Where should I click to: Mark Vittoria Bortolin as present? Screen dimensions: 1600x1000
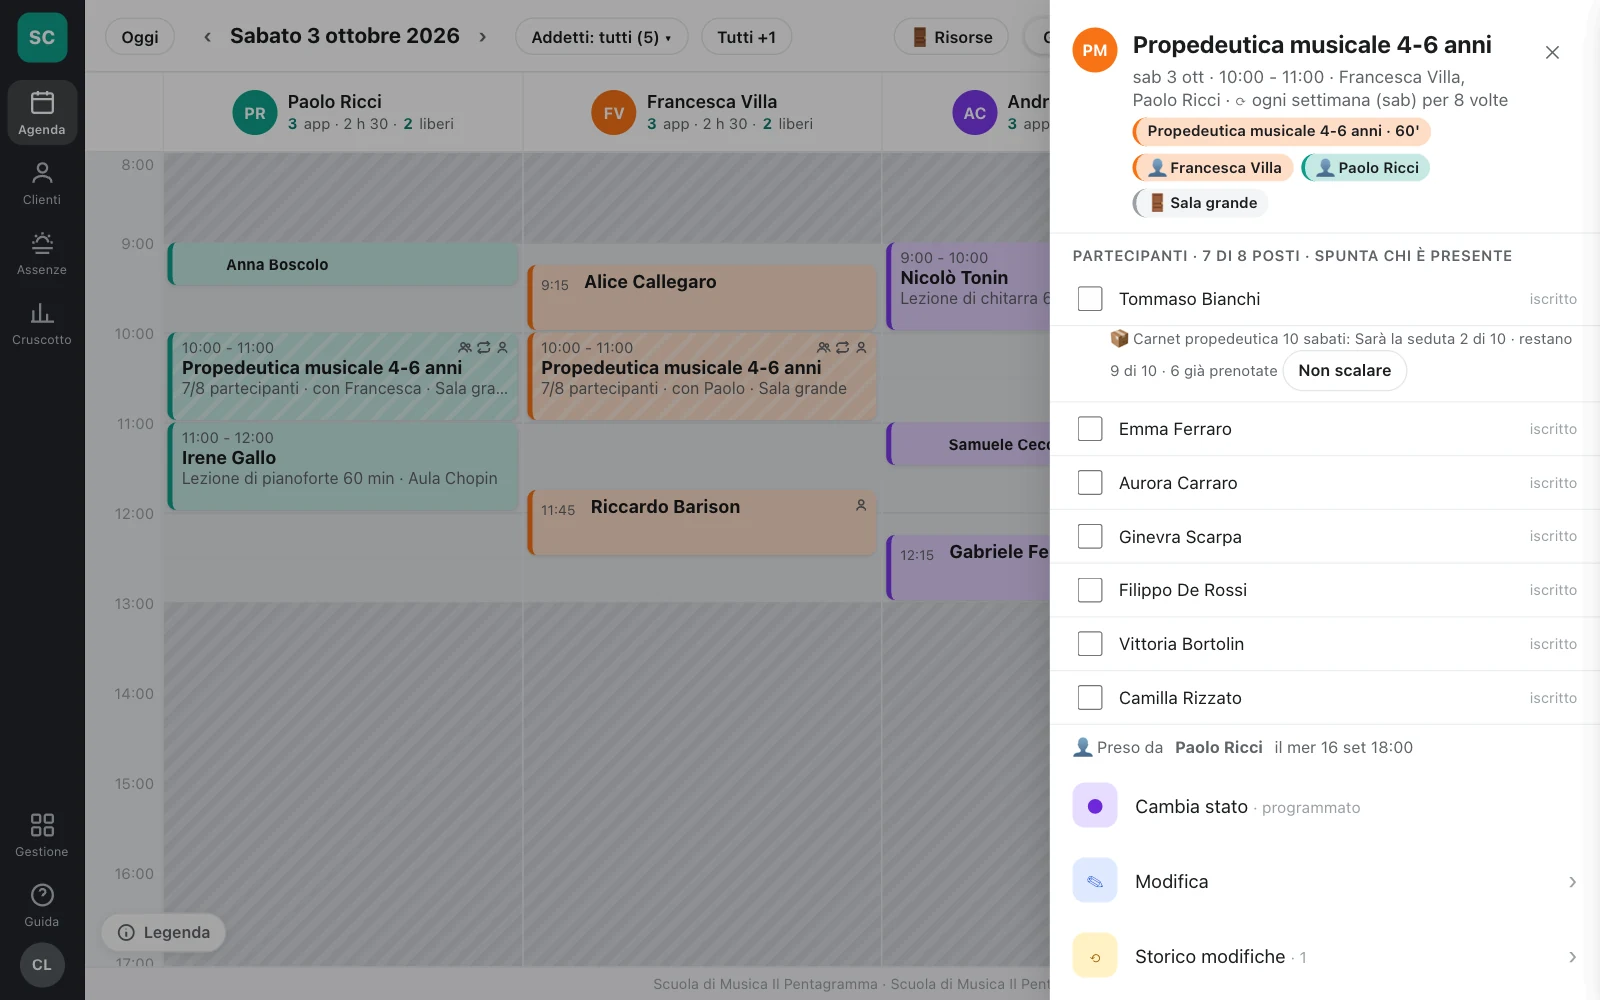coord(1090,644)
